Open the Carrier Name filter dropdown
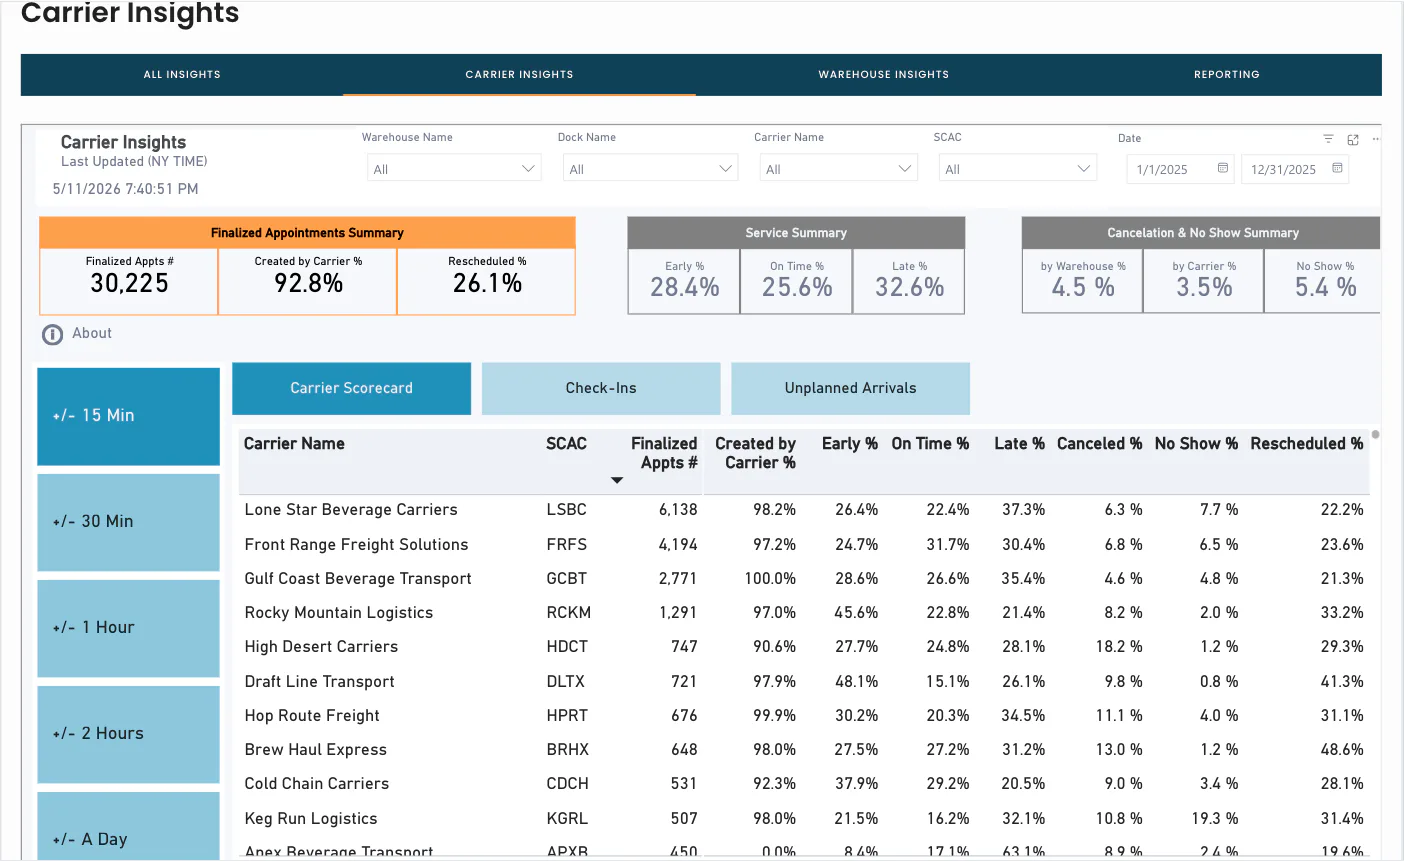The height and width of the screenshot is (861, 1404). click(x=838, y=169)
